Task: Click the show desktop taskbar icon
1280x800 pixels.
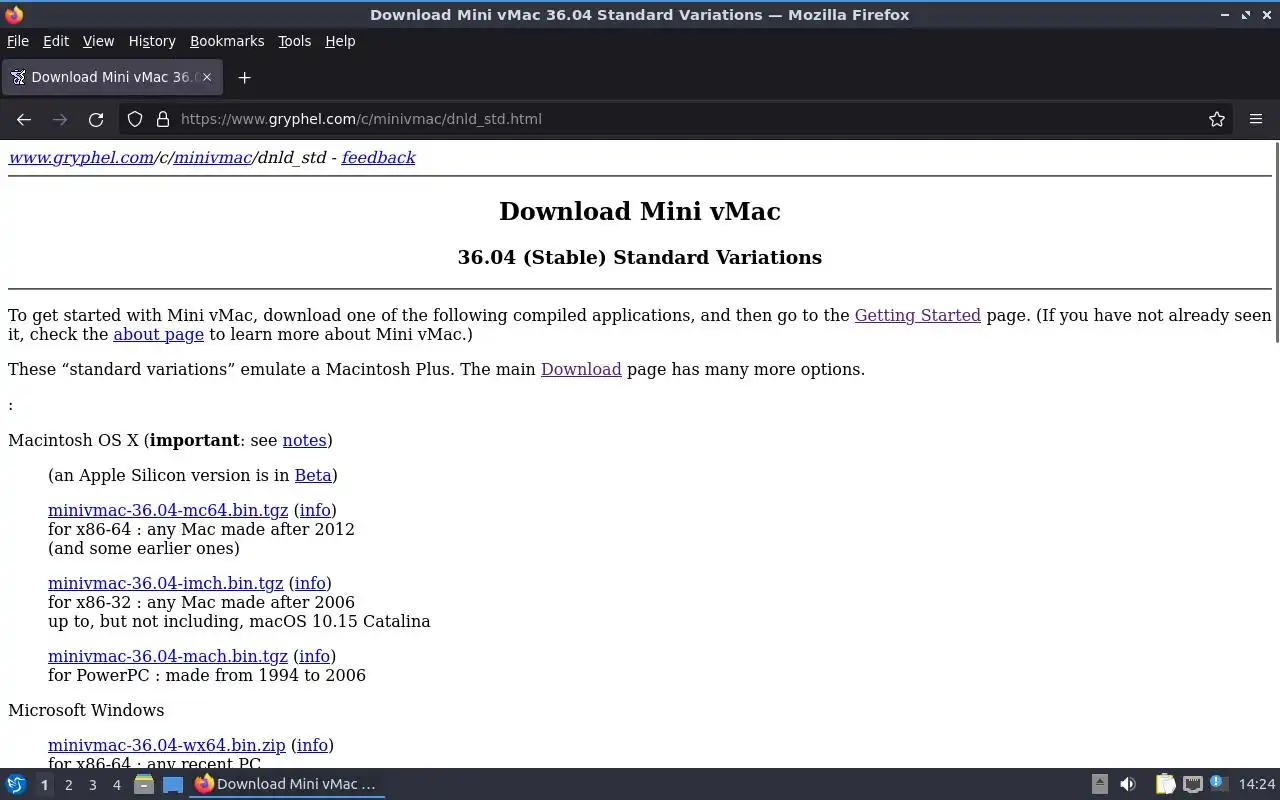Action: 173,784
